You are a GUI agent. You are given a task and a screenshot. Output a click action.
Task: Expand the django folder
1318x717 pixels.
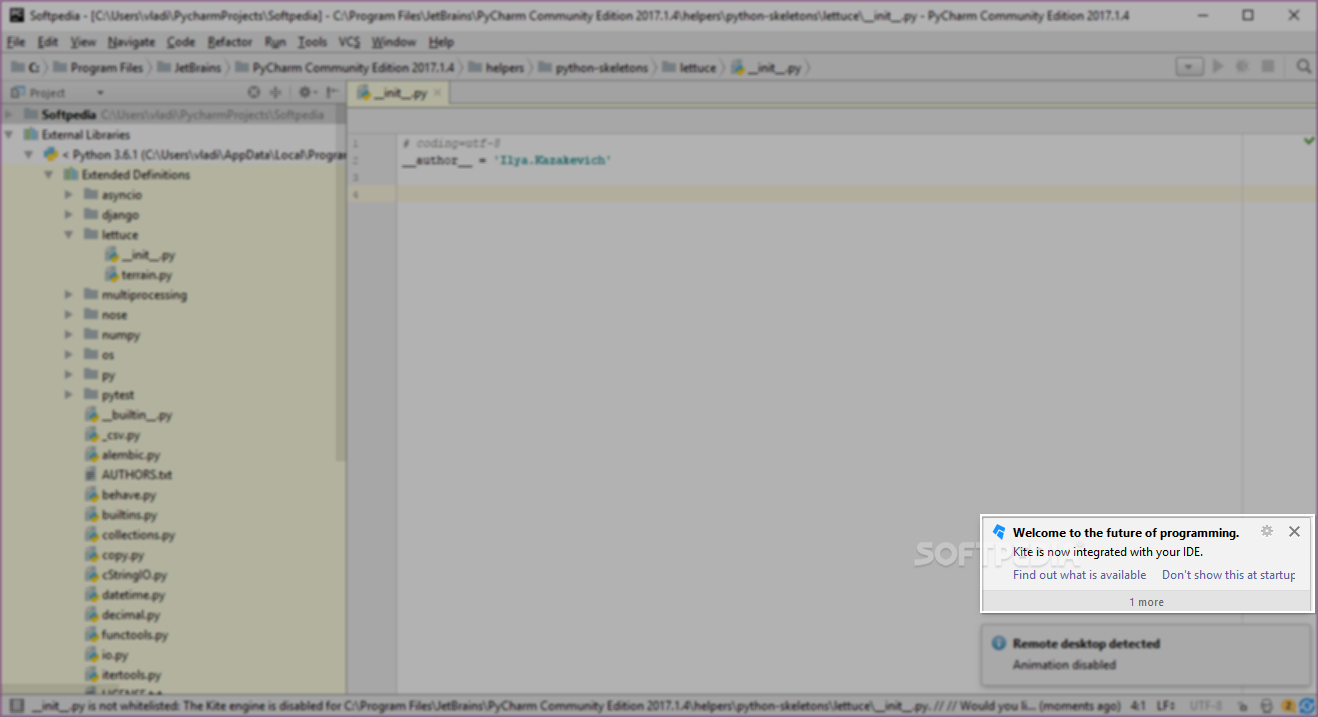[x=69, y=215]
